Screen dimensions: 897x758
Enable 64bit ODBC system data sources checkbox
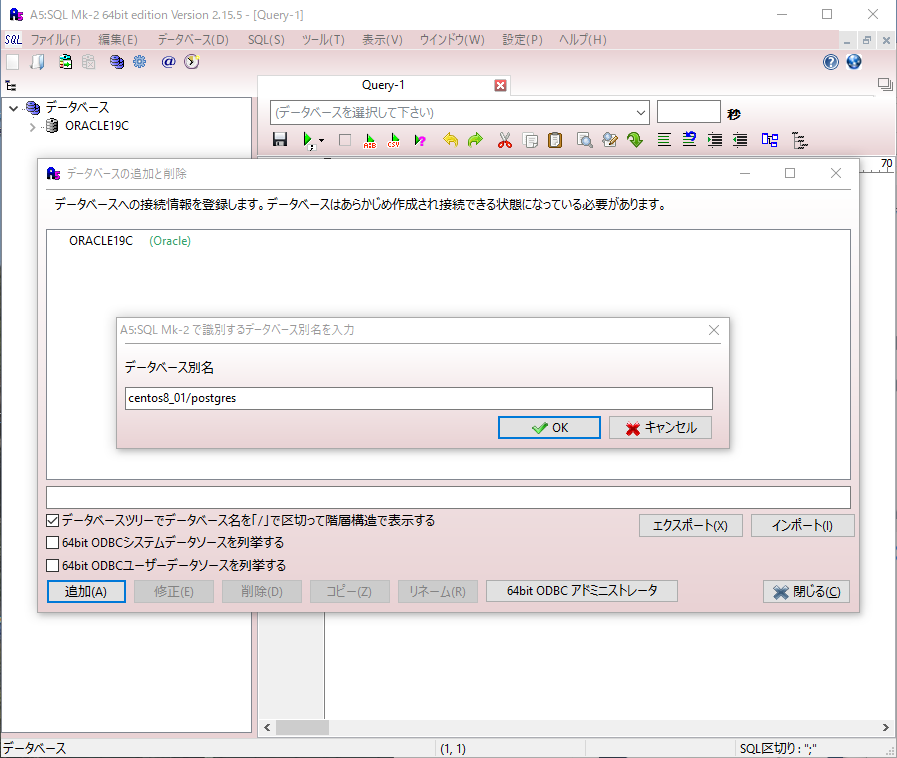point(53,543)
